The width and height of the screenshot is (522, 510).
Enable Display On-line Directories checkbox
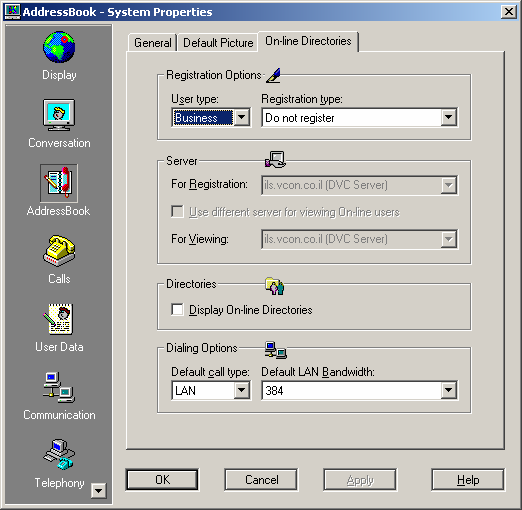click(177, 309)
